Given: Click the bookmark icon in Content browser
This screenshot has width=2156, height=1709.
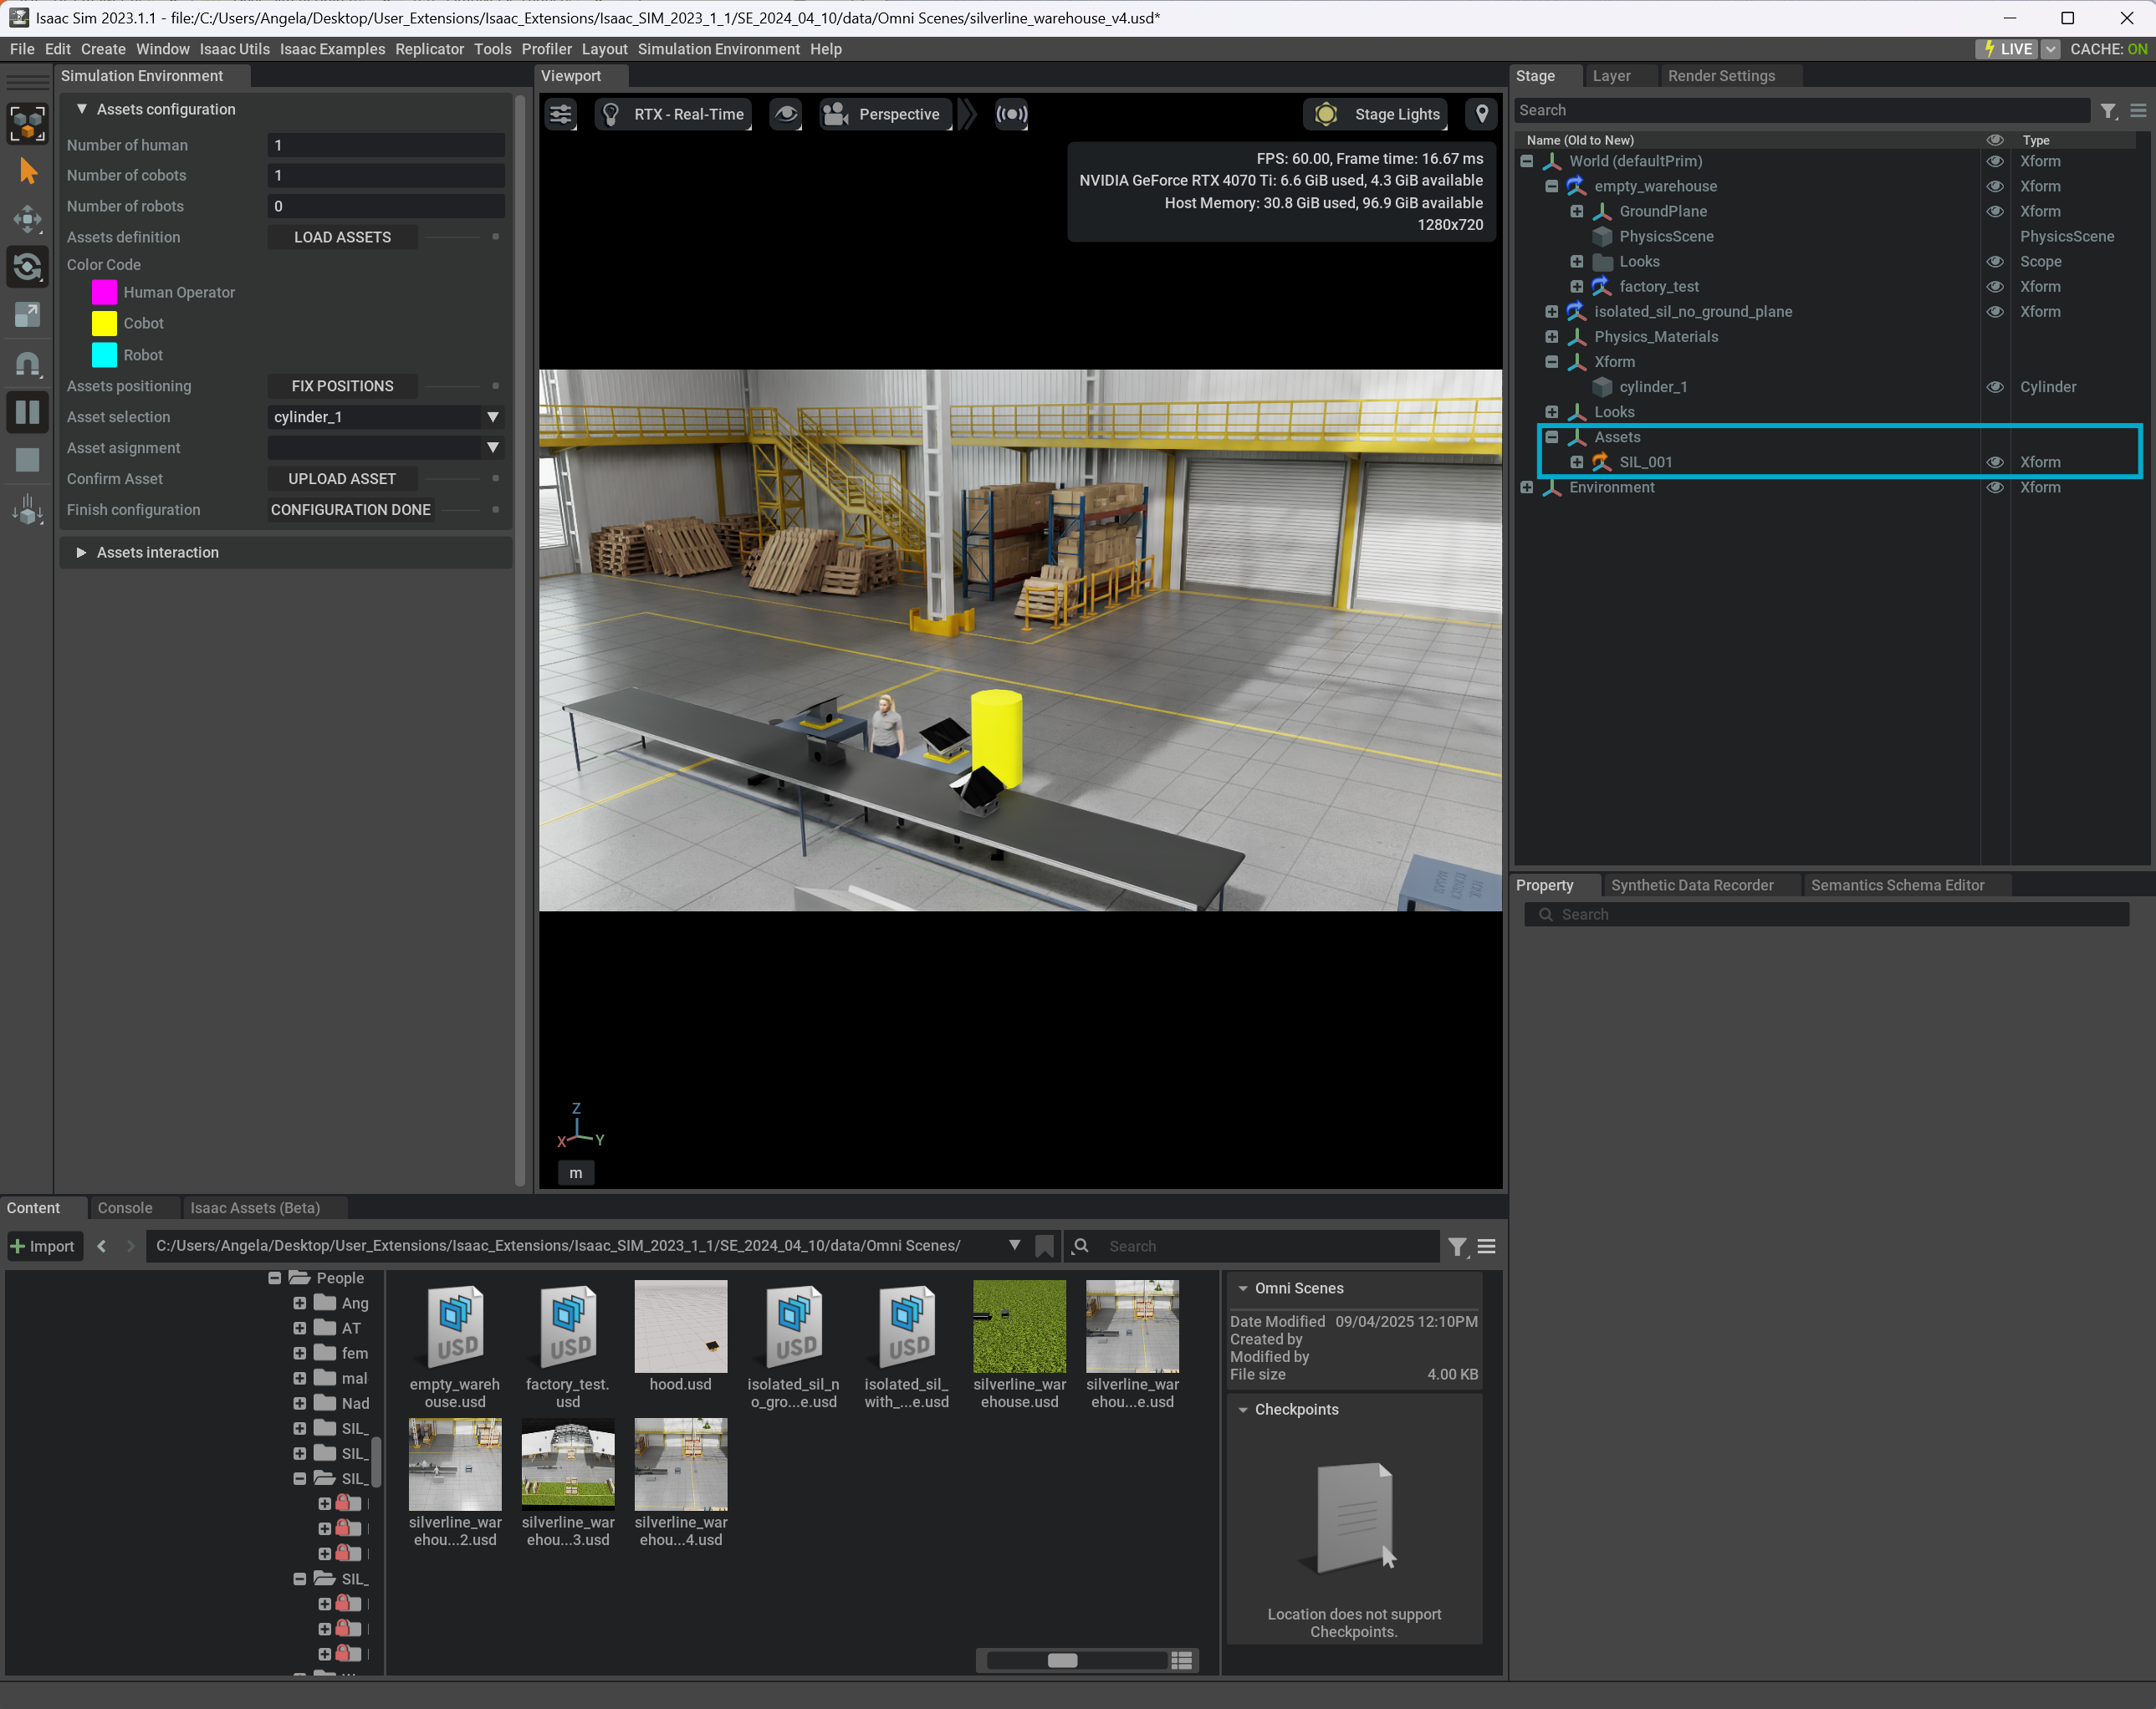Looking at the screenshot, I should coord(1045,1246).
